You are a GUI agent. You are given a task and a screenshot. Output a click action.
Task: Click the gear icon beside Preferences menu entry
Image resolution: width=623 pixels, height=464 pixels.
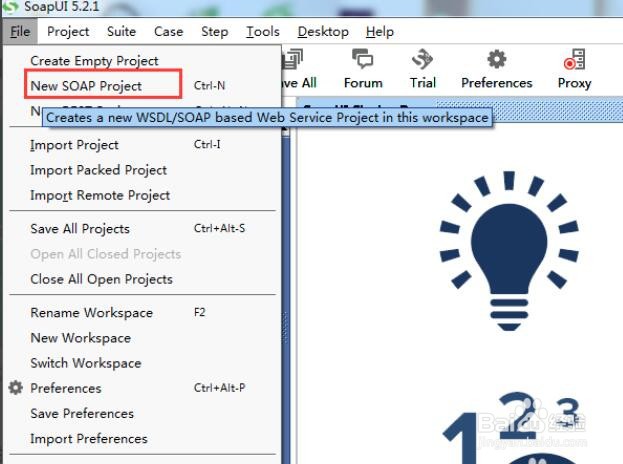pos(15,388)
